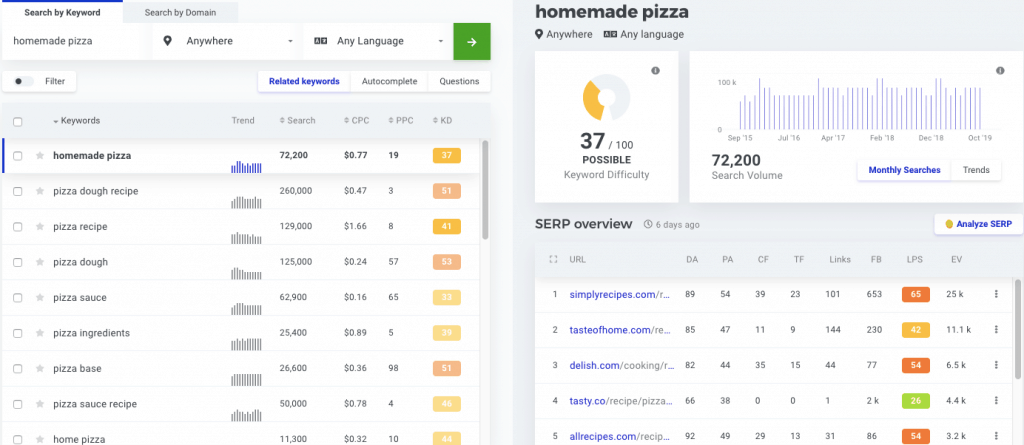This screenshot has height=445, width=1024.
Task: Show Trends chart
Action: coord(976,170)
